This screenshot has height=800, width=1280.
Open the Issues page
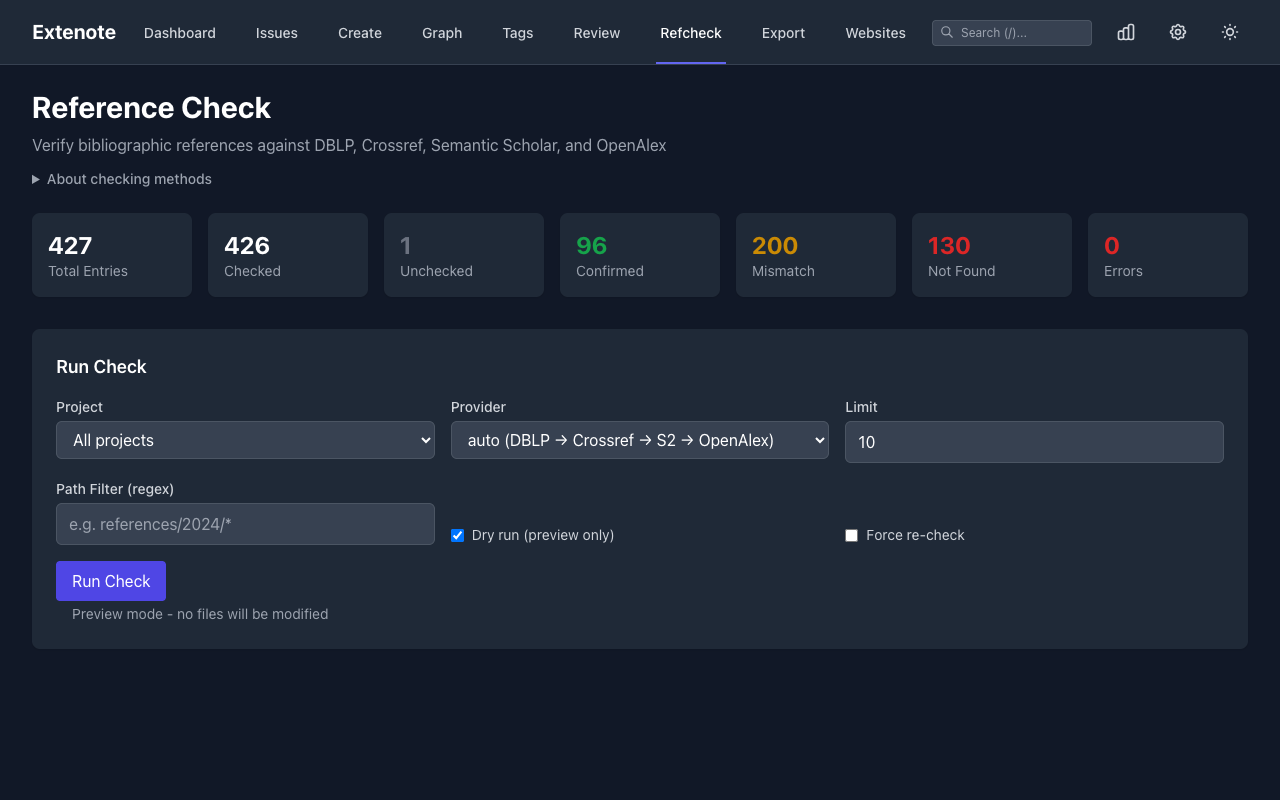pyautogui.click(x=277, y=33)
